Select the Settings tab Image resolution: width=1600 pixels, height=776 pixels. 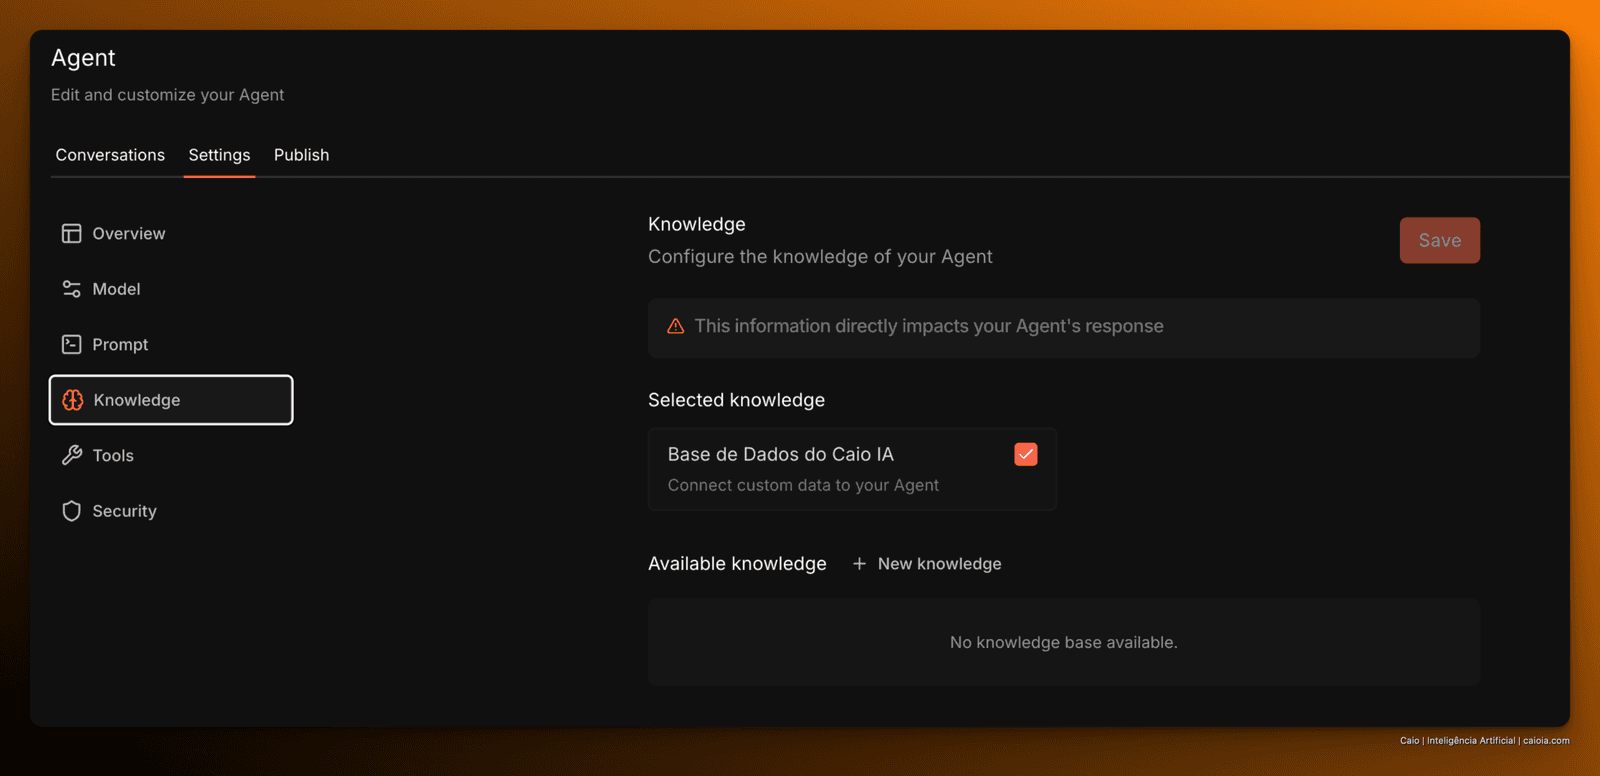click(x=219, y=155)
